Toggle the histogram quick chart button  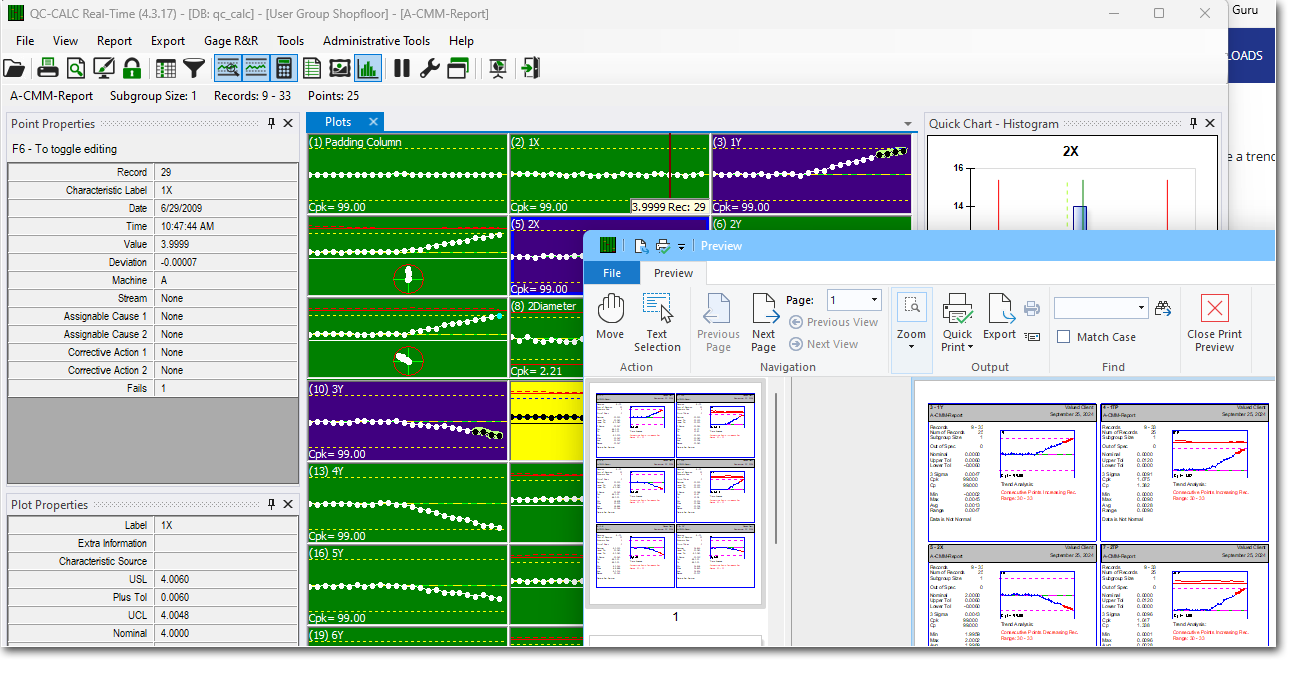click(368, 68)
